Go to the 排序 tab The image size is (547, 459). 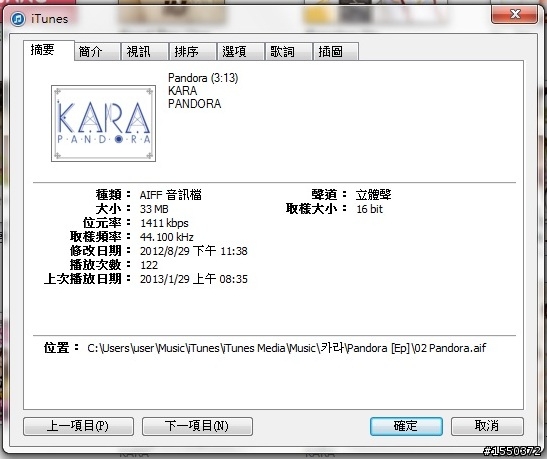click(193, 52)
